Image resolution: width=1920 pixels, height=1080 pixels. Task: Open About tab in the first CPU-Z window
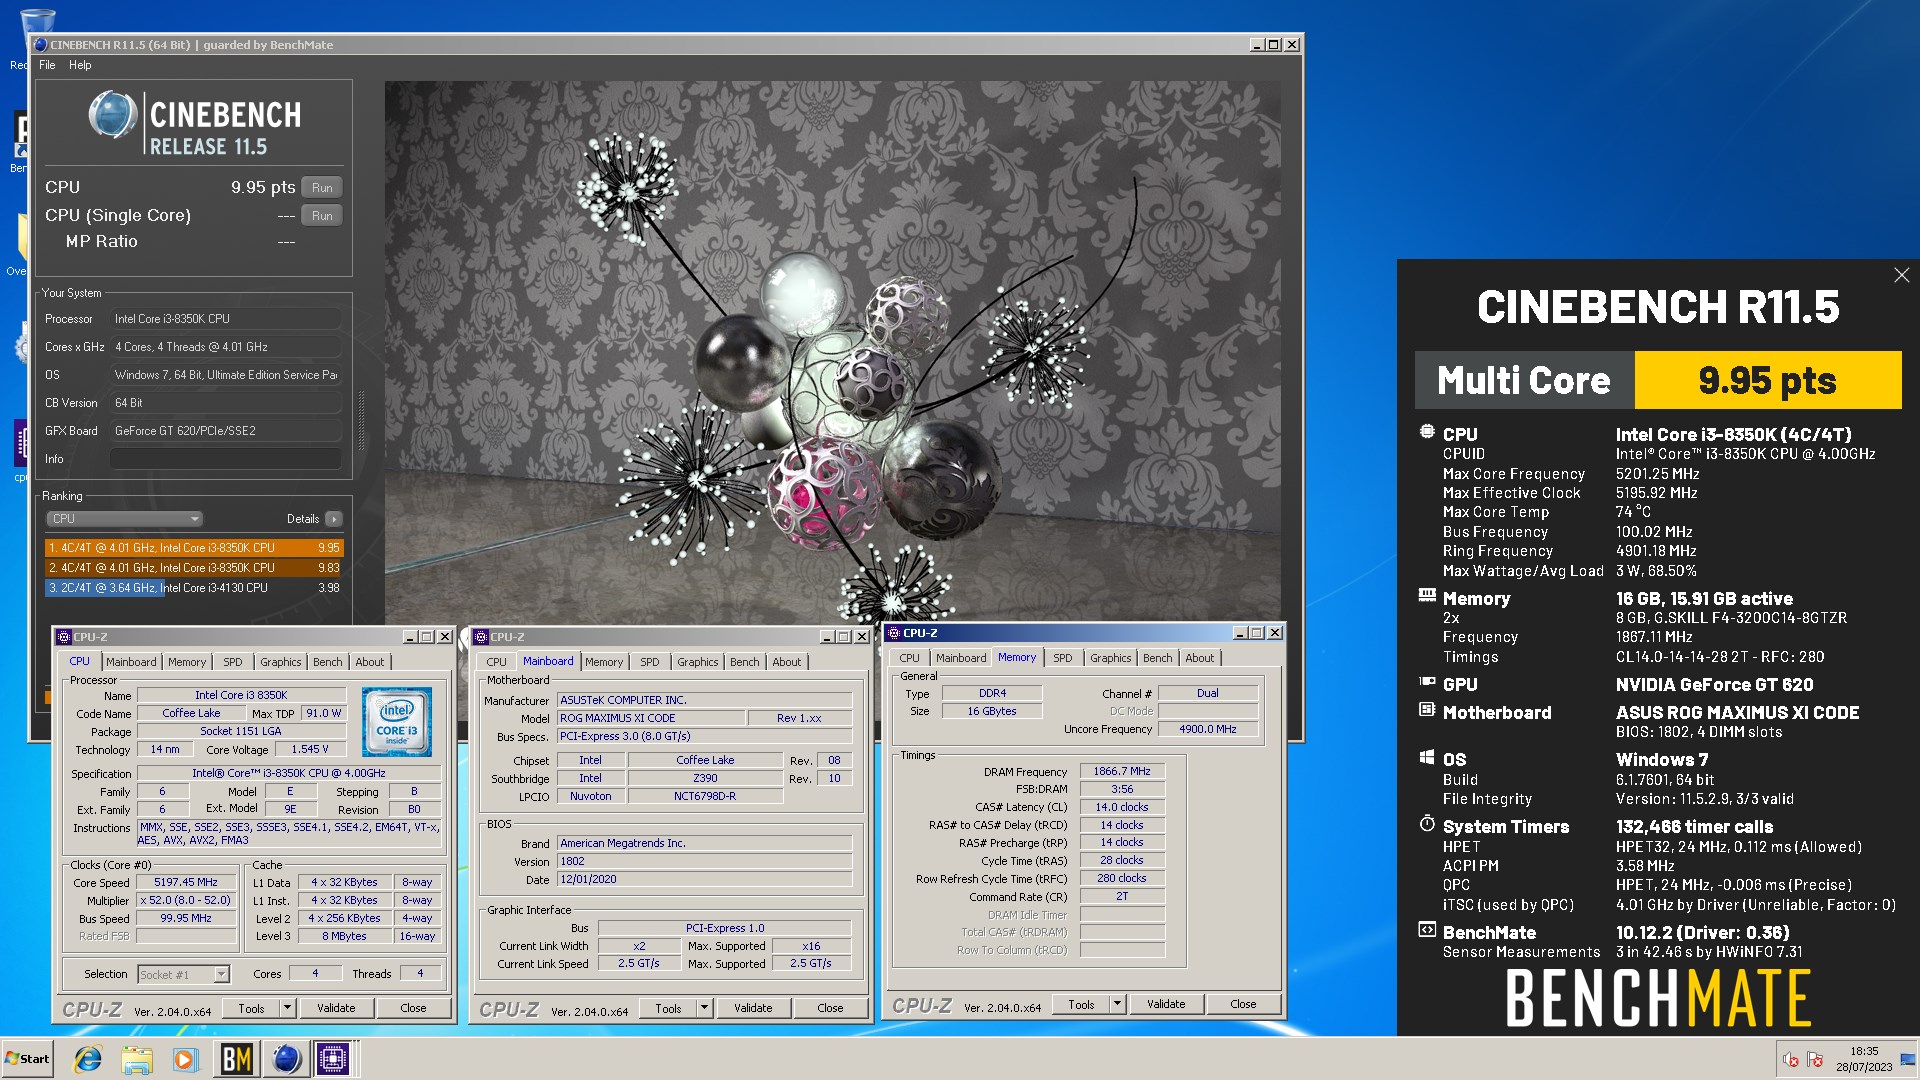tap(370, 662)
